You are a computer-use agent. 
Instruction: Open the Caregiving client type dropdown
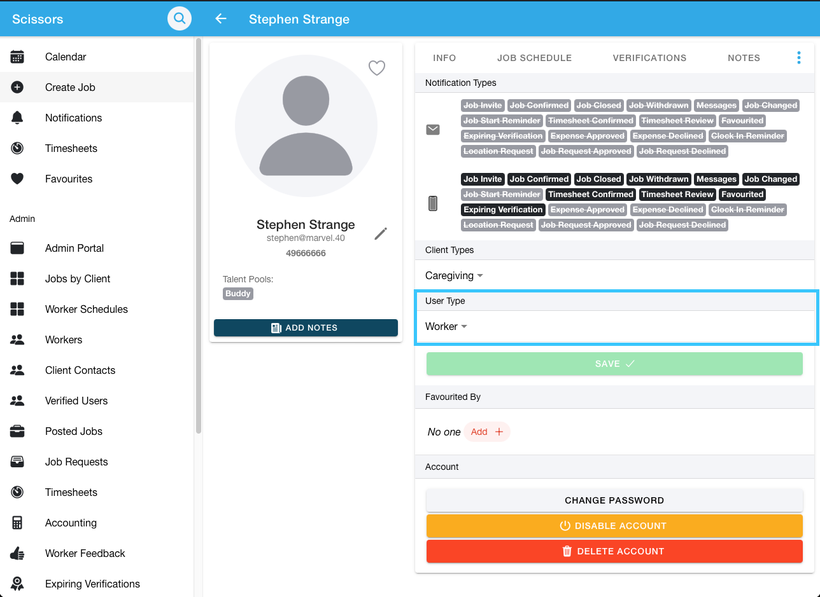[453, 275]
